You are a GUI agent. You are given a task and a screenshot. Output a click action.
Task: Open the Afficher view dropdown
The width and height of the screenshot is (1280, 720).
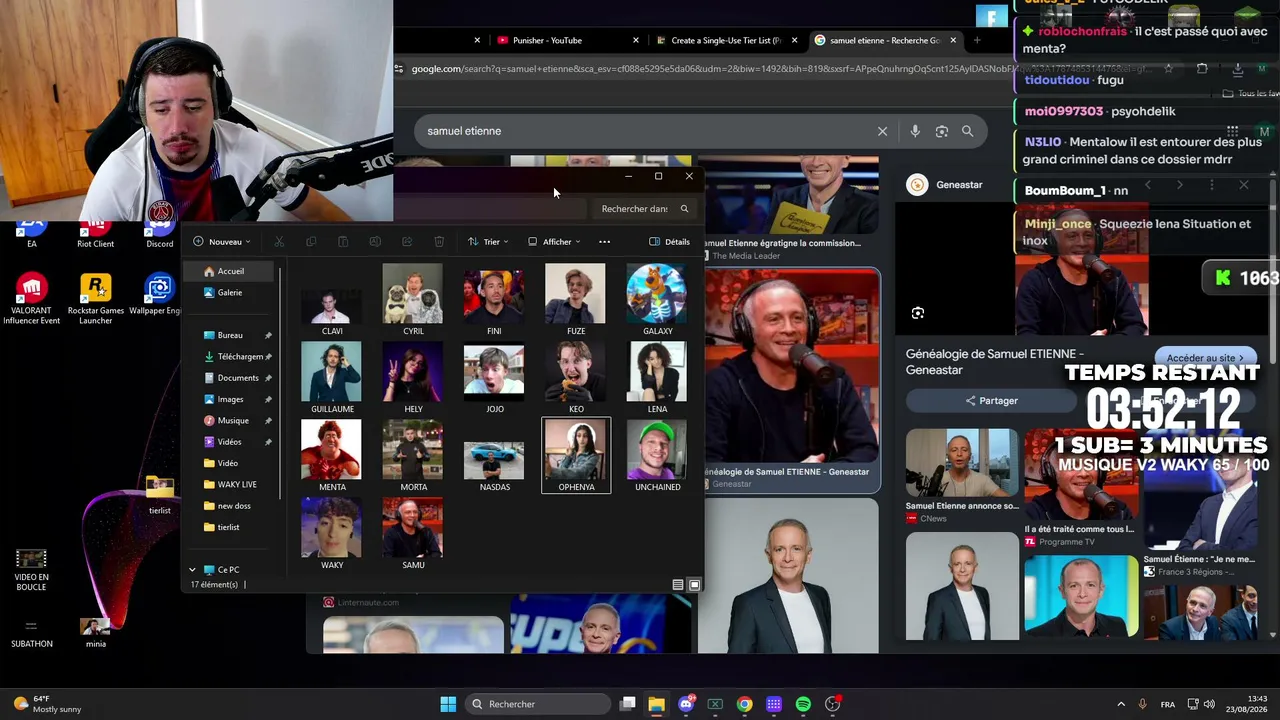[554, 242]
